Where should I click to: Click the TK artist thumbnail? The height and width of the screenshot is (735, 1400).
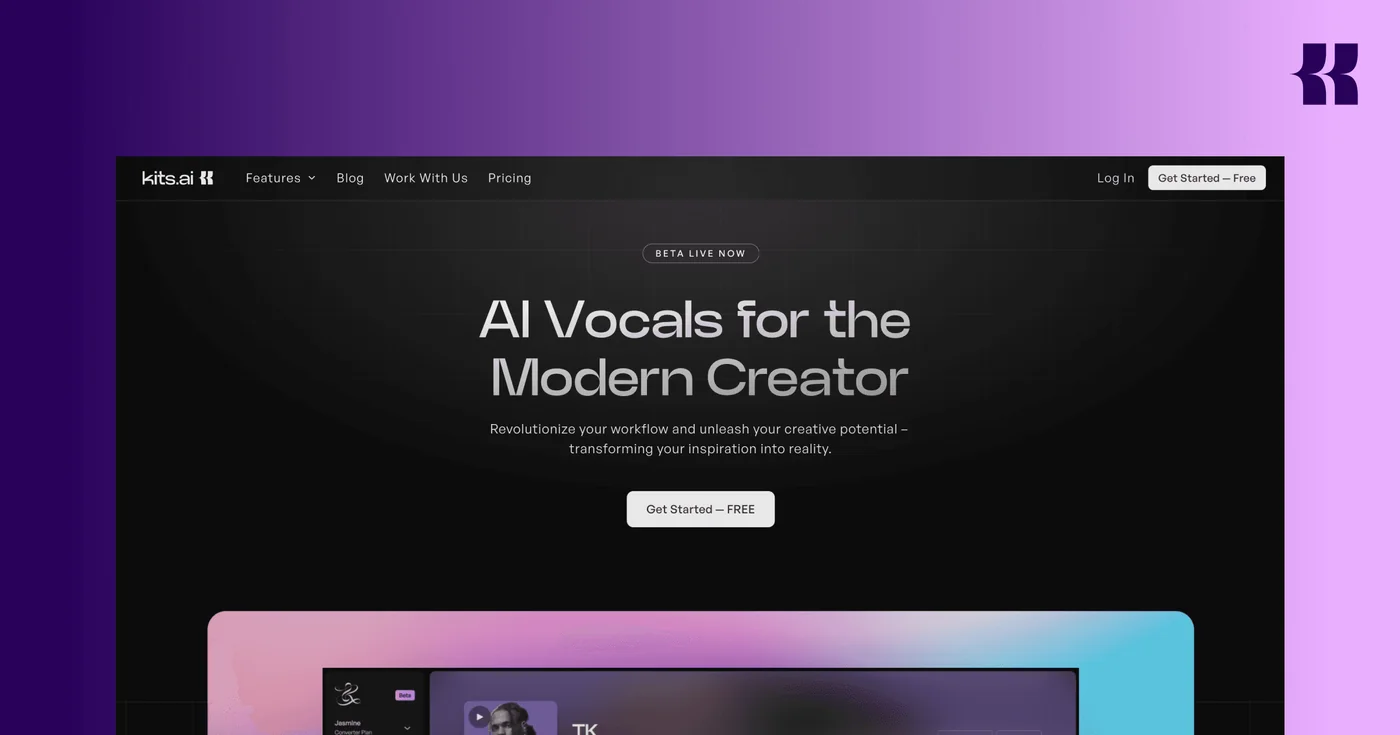(x=510, y=718)
